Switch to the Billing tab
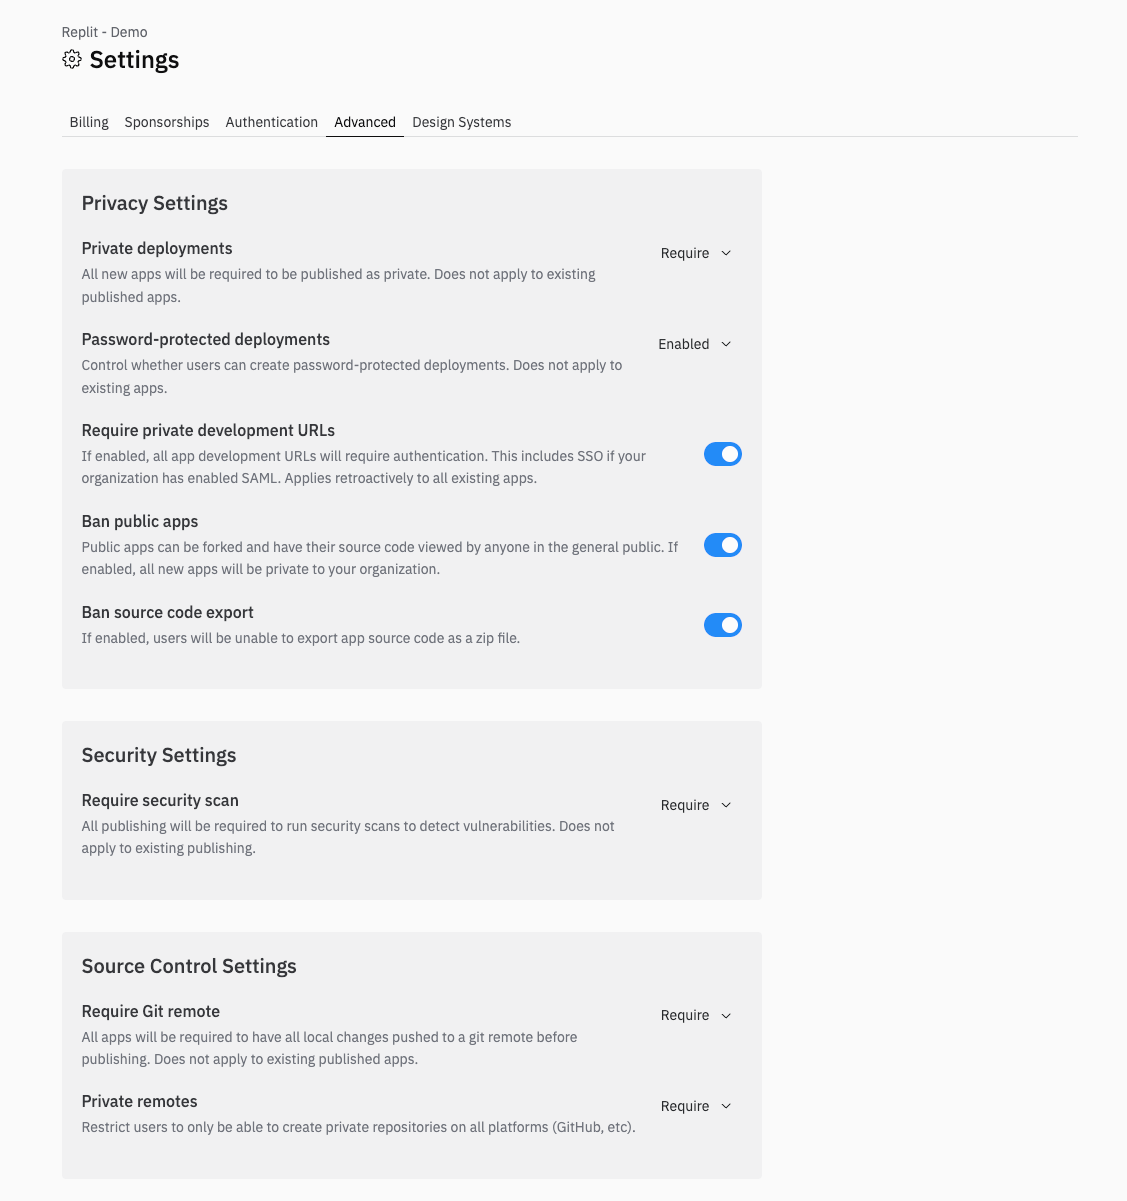The height and width of the screenshot is (1201, 1127). click(x=89, y=122)
